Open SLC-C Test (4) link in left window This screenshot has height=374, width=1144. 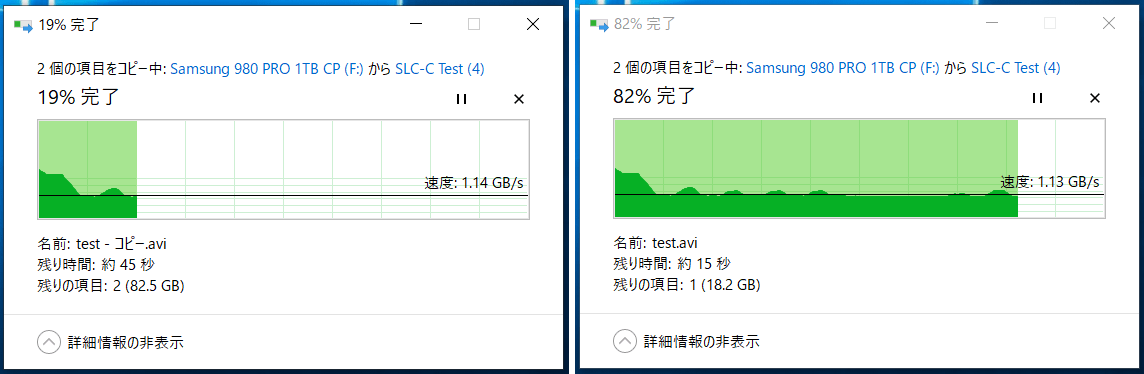point(440,69)
